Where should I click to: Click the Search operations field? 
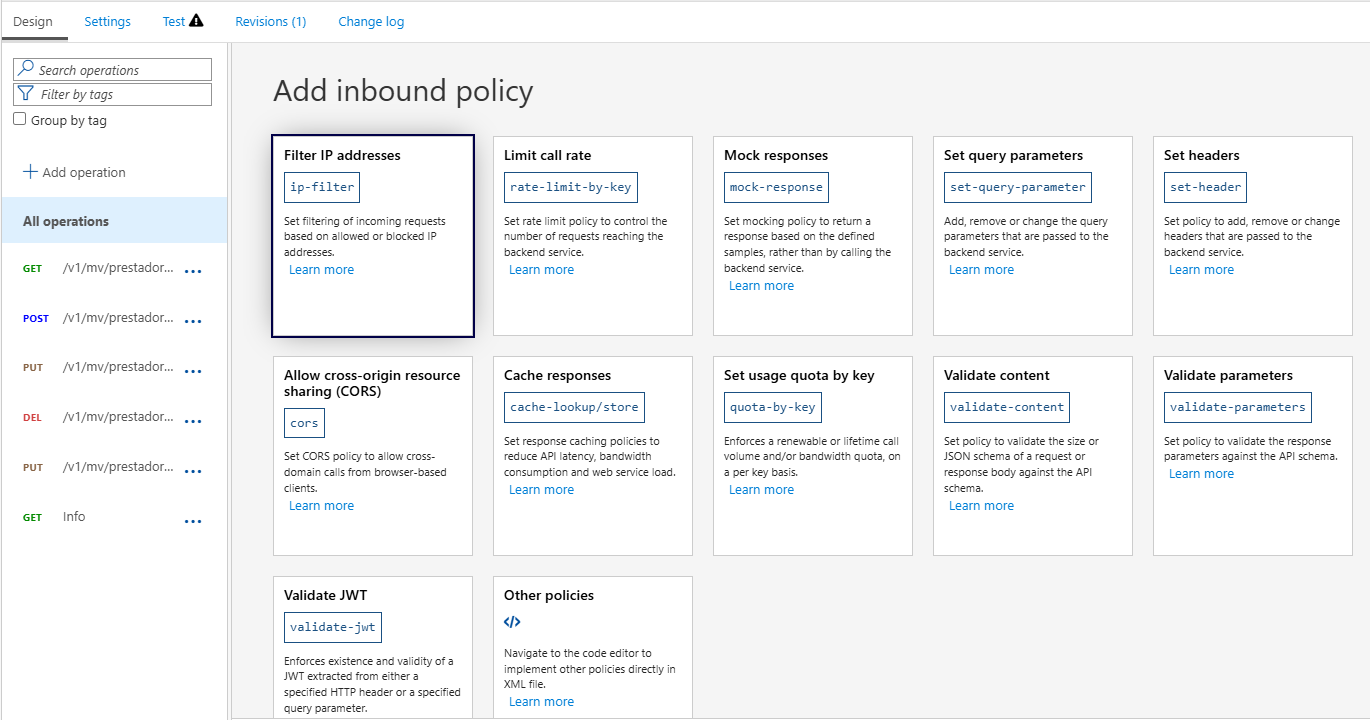[113, 70]
